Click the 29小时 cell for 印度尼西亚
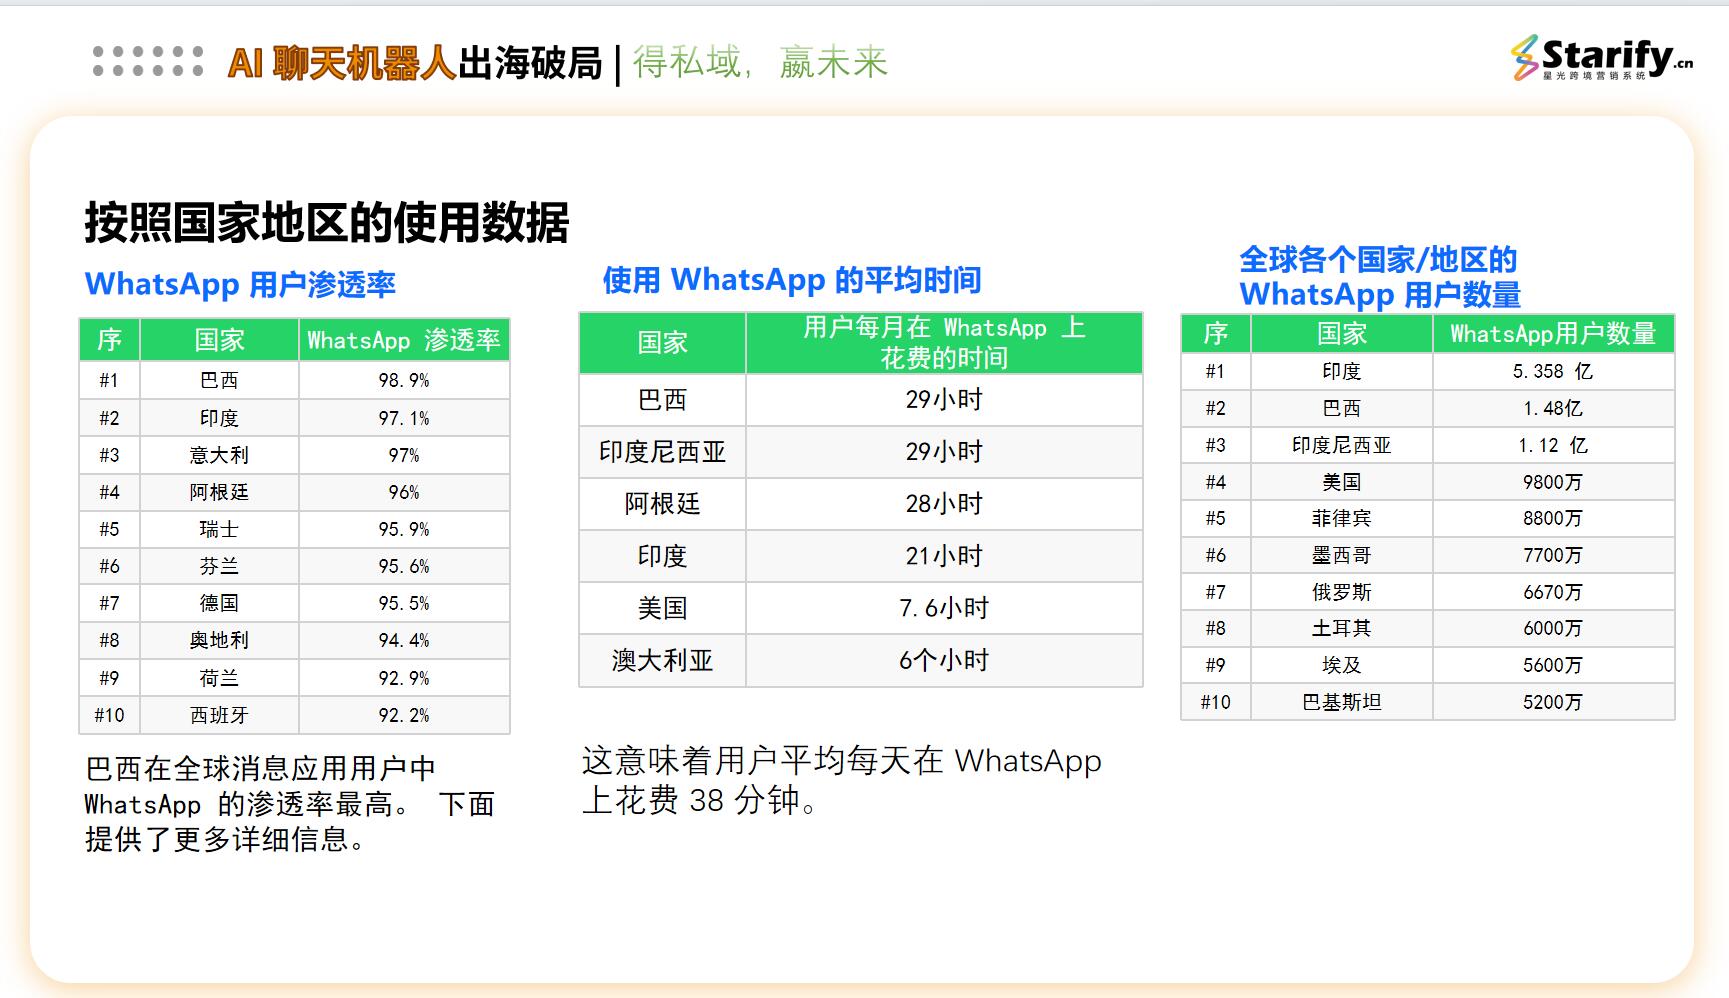Image resolution: width=1729 pixels, height=998 pixels. [x=941, y=451]
